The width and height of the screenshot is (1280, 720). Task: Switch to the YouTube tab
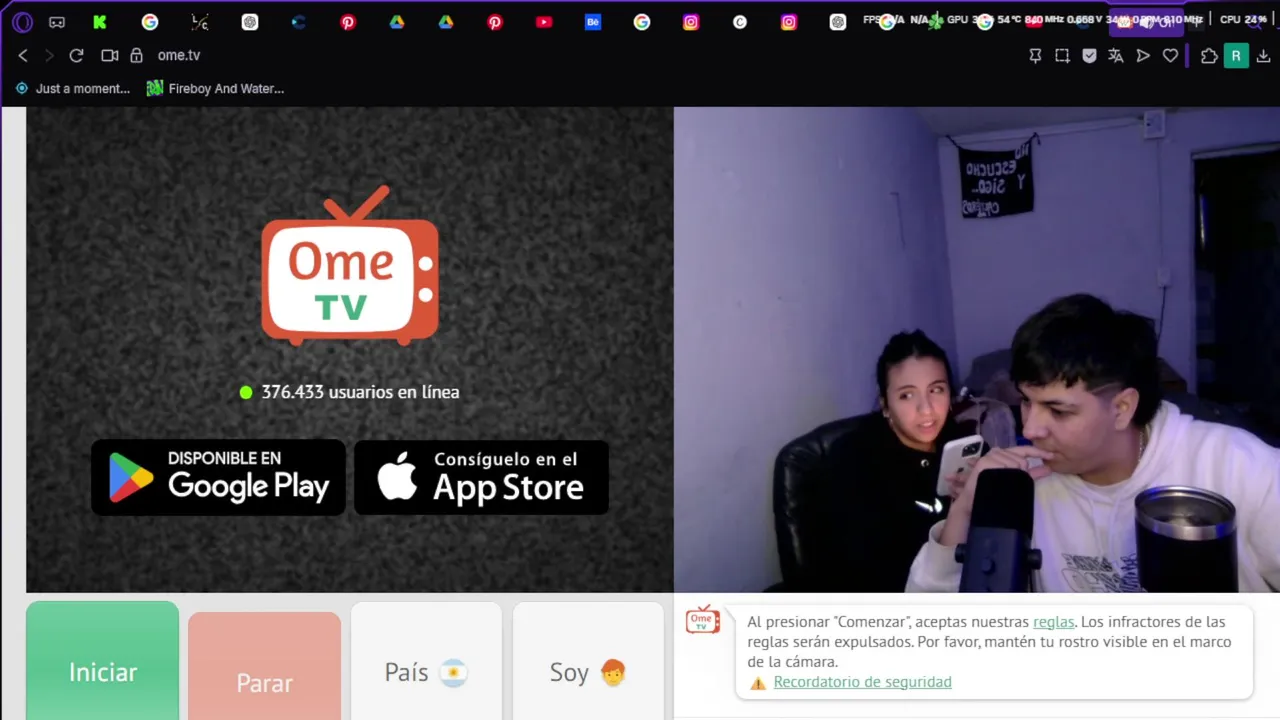(x=544, y=22)
